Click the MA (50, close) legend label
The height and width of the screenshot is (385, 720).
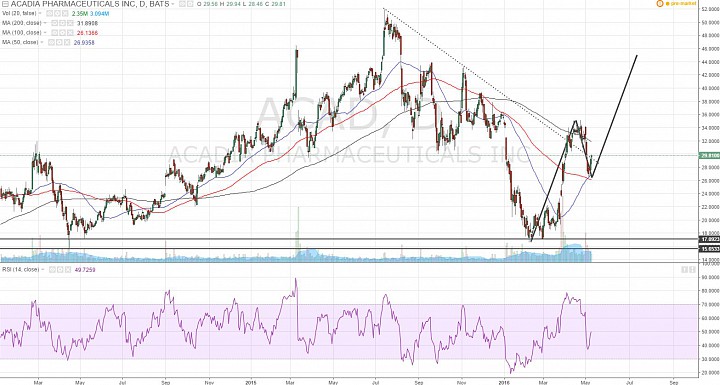tap(20, 43)
